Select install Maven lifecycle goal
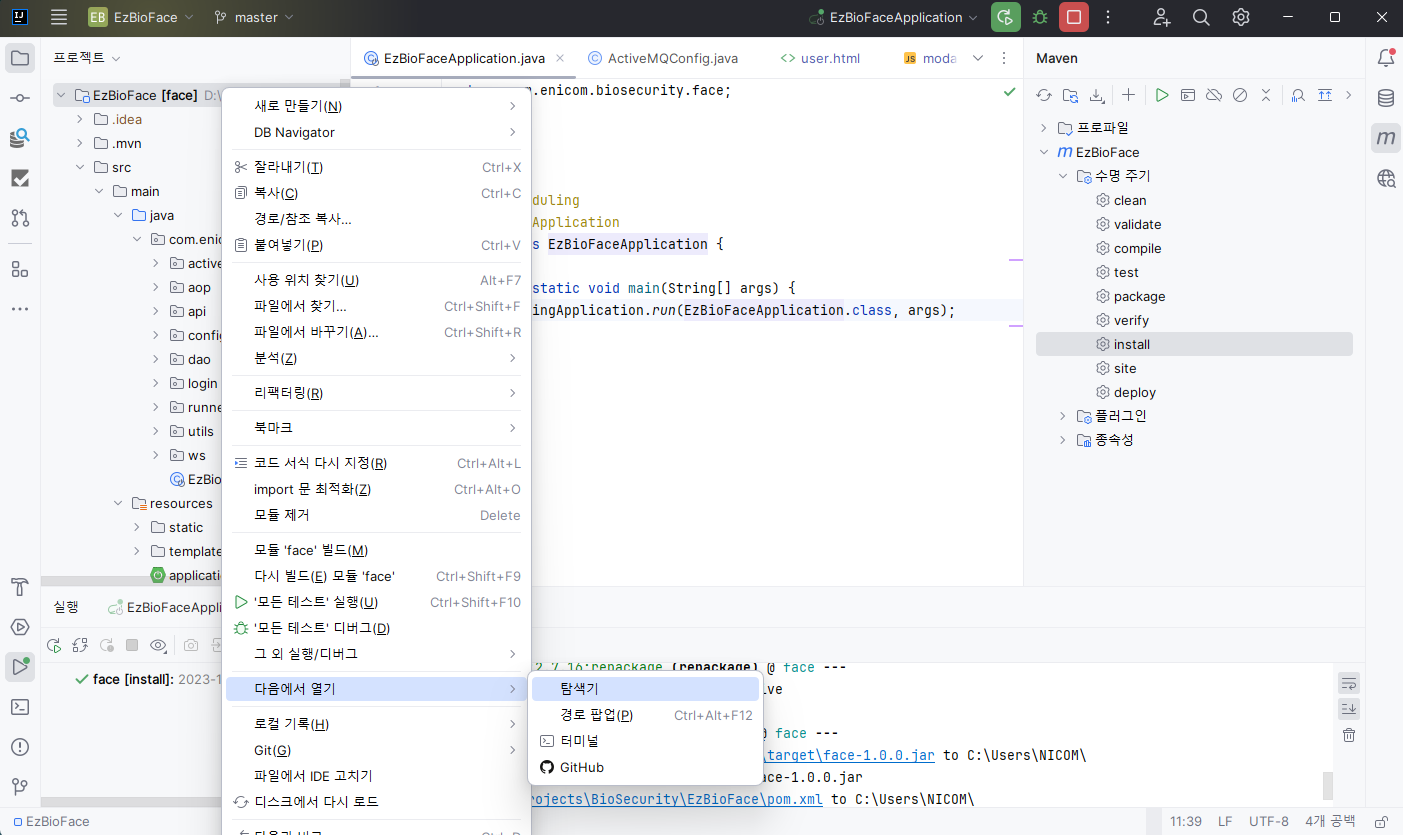This screenshot has height=835, width=1403. tap(1194, 344)
